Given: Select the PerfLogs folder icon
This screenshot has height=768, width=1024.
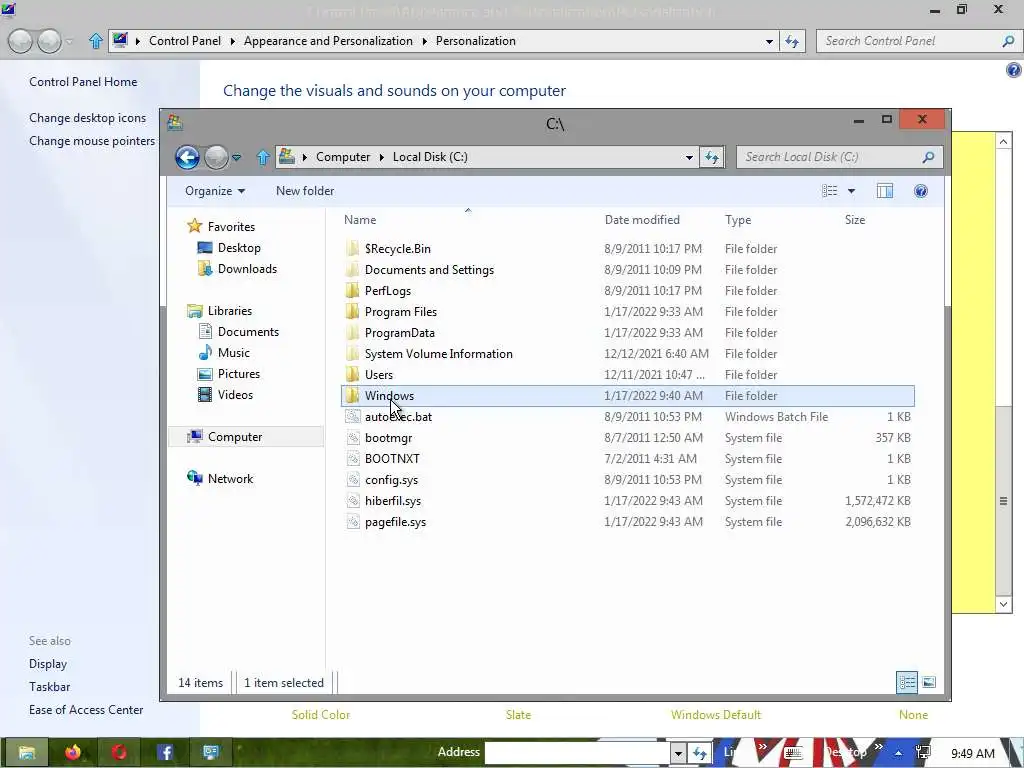Looking at the screenshot, I should [x=352, y=291].
